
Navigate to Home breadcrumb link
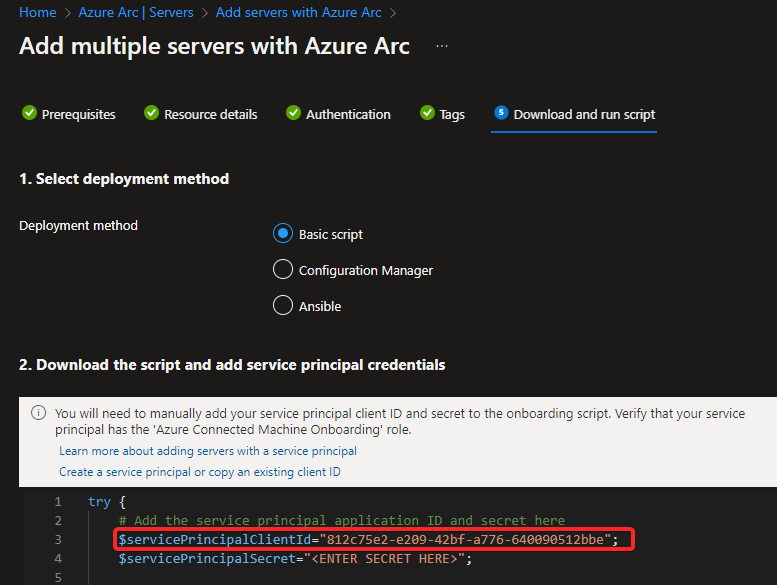tap(38, 12)
